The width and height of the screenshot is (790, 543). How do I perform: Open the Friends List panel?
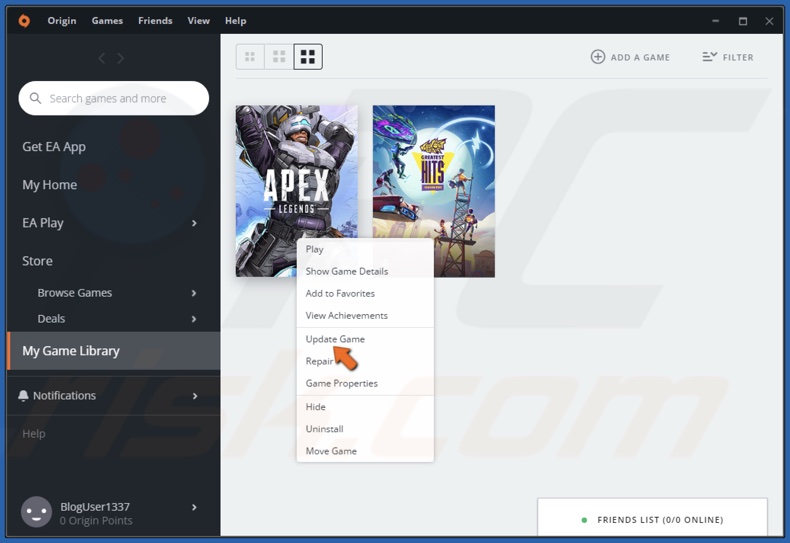point(652,518)
